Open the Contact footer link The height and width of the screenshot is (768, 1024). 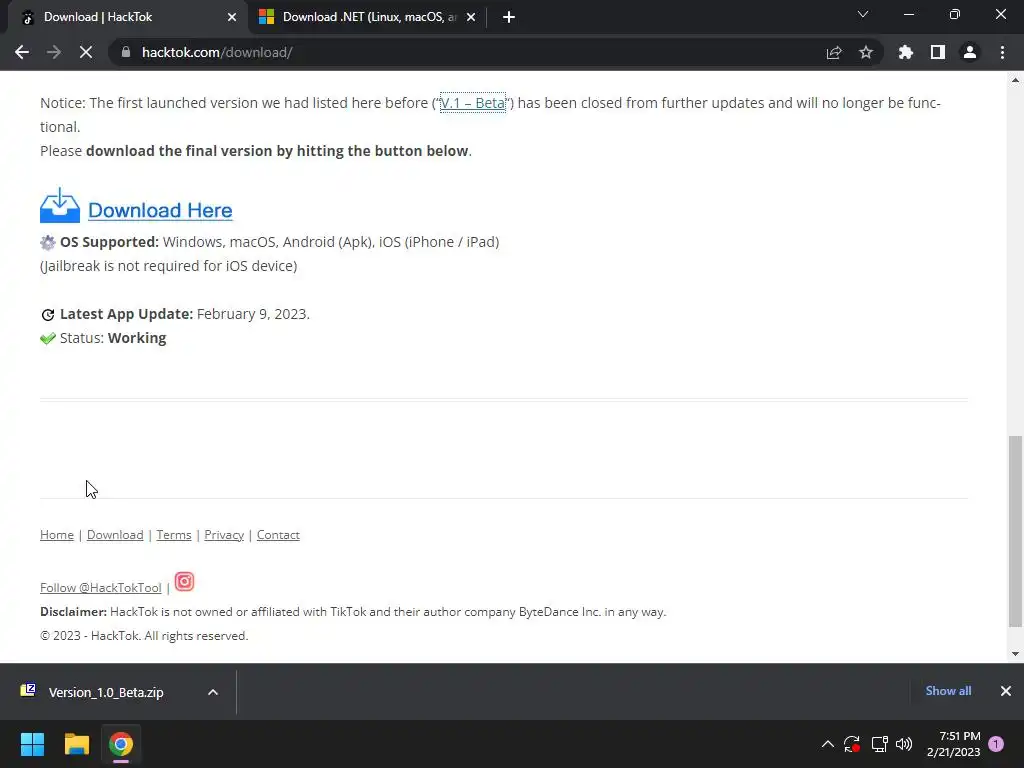coord(278,535)
